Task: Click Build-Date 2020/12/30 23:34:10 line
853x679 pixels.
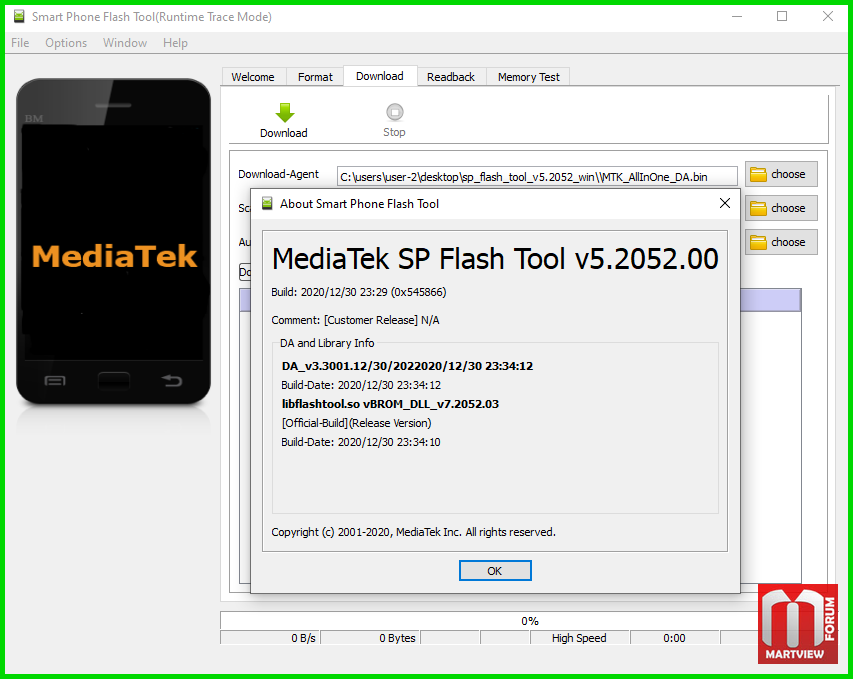Action: pos(361,442)
